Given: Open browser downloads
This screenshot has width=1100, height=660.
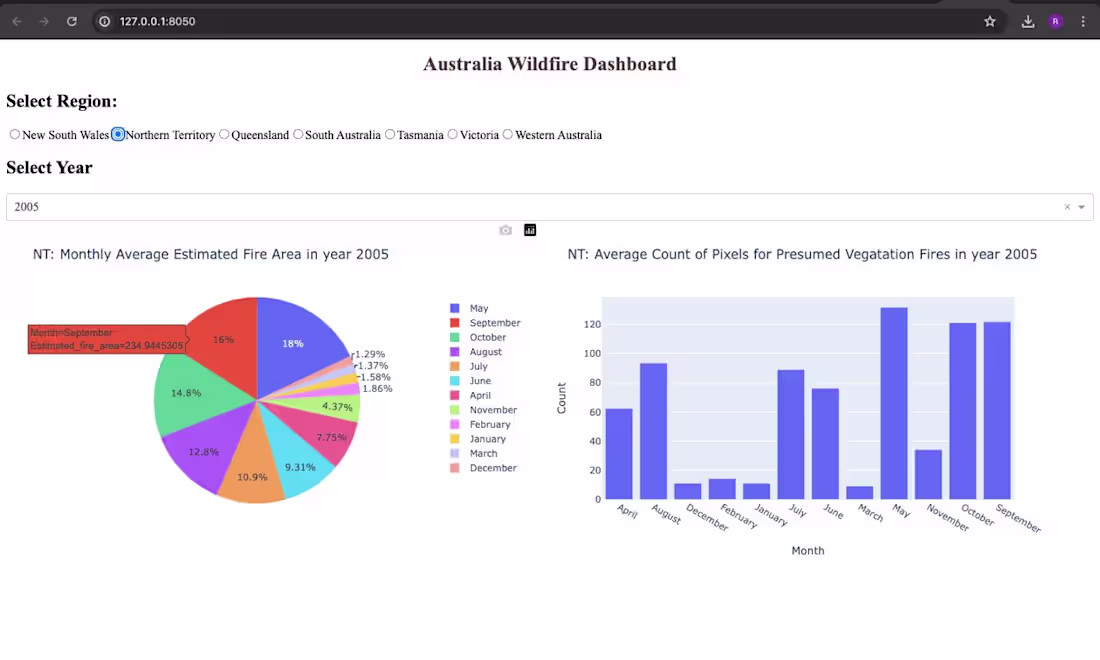Looking at the screenshot, I should 1027,20.
